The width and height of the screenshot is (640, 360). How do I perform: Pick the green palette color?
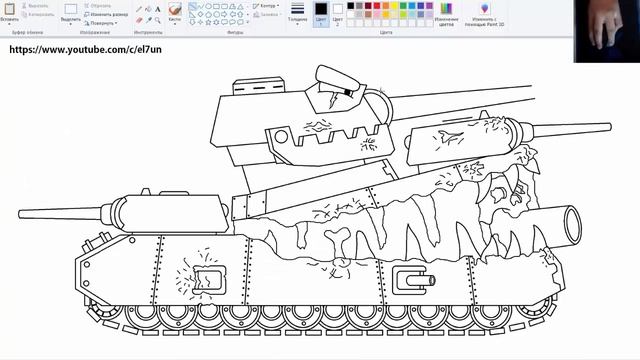coord(403,6)
